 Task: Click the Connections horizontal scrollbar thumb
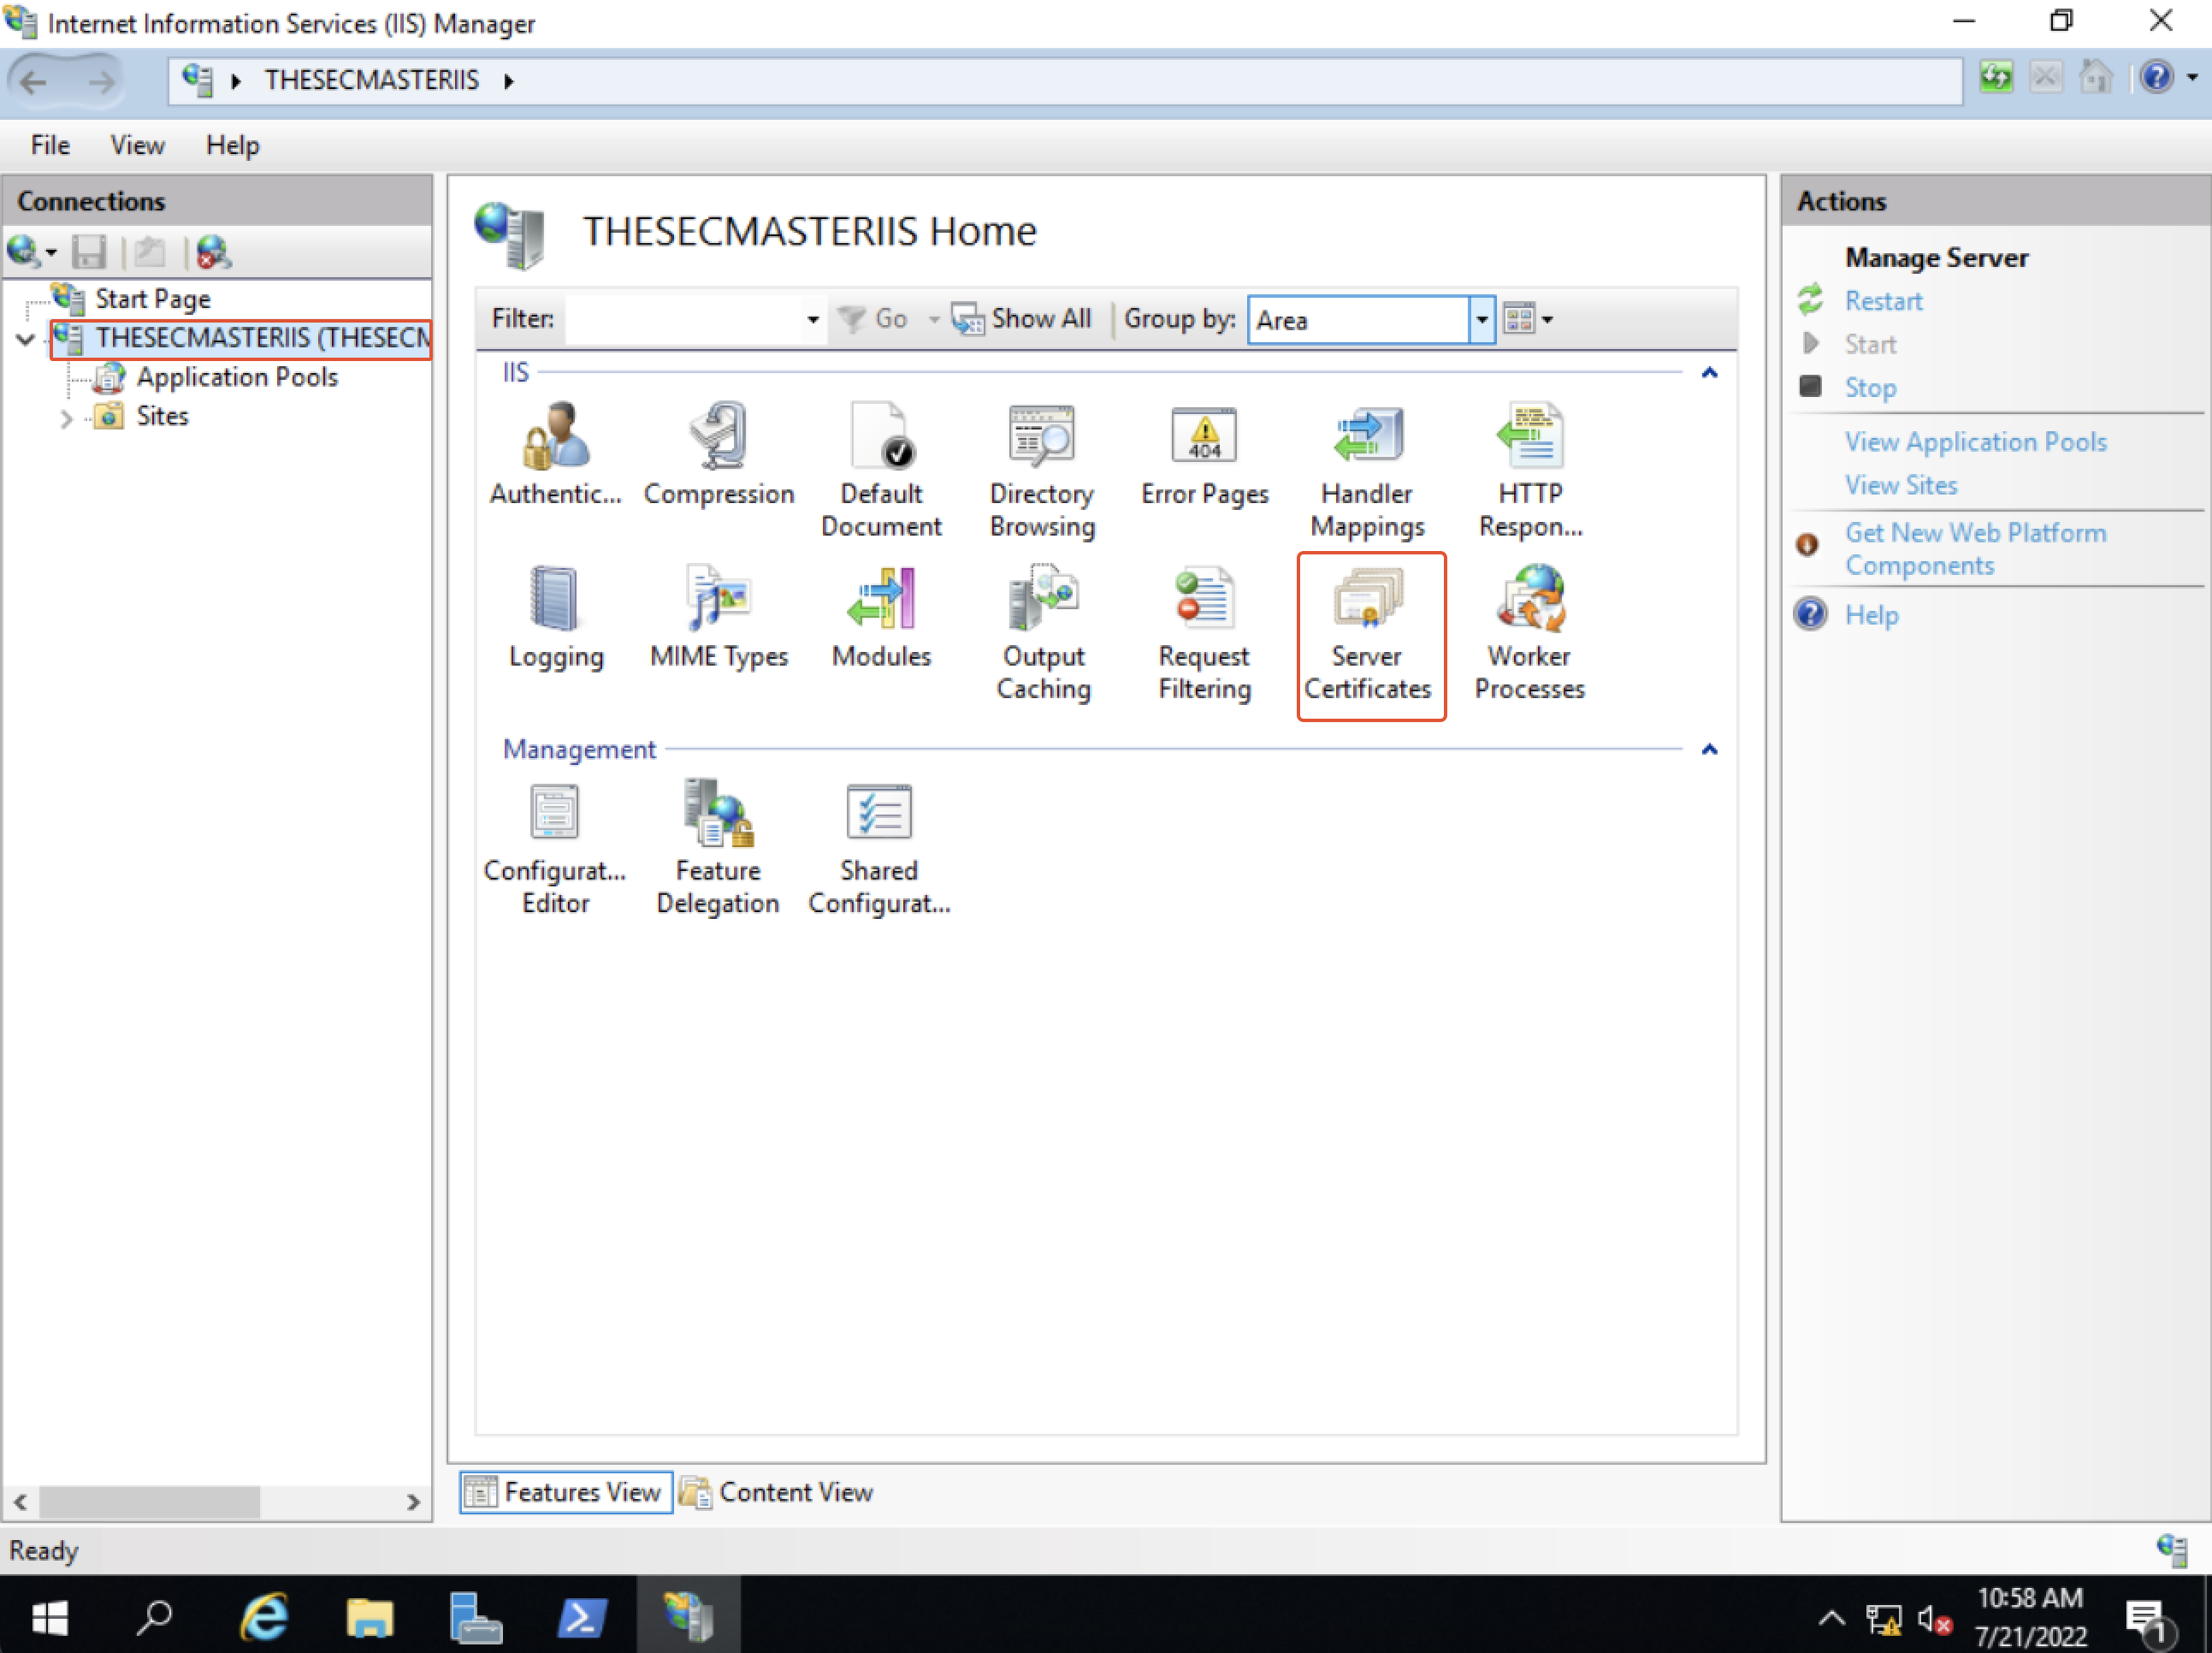[149, 1501]
